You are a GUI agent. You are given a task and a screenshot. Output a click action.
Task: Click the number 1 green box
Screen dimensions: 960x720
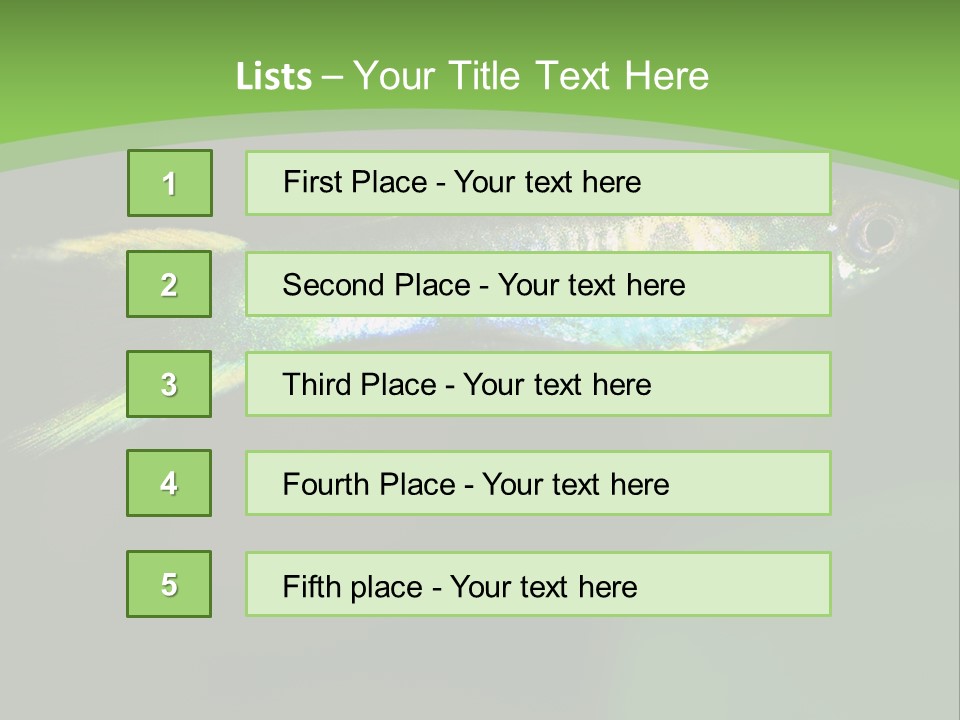point(170,183)
